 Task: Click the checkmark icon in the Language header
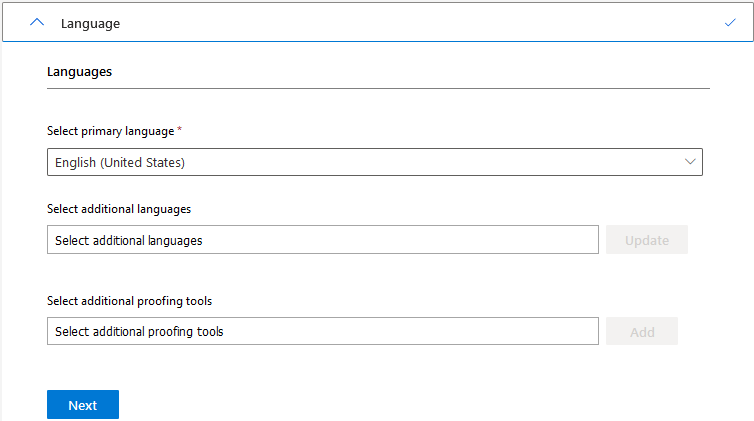coord(730,22)
